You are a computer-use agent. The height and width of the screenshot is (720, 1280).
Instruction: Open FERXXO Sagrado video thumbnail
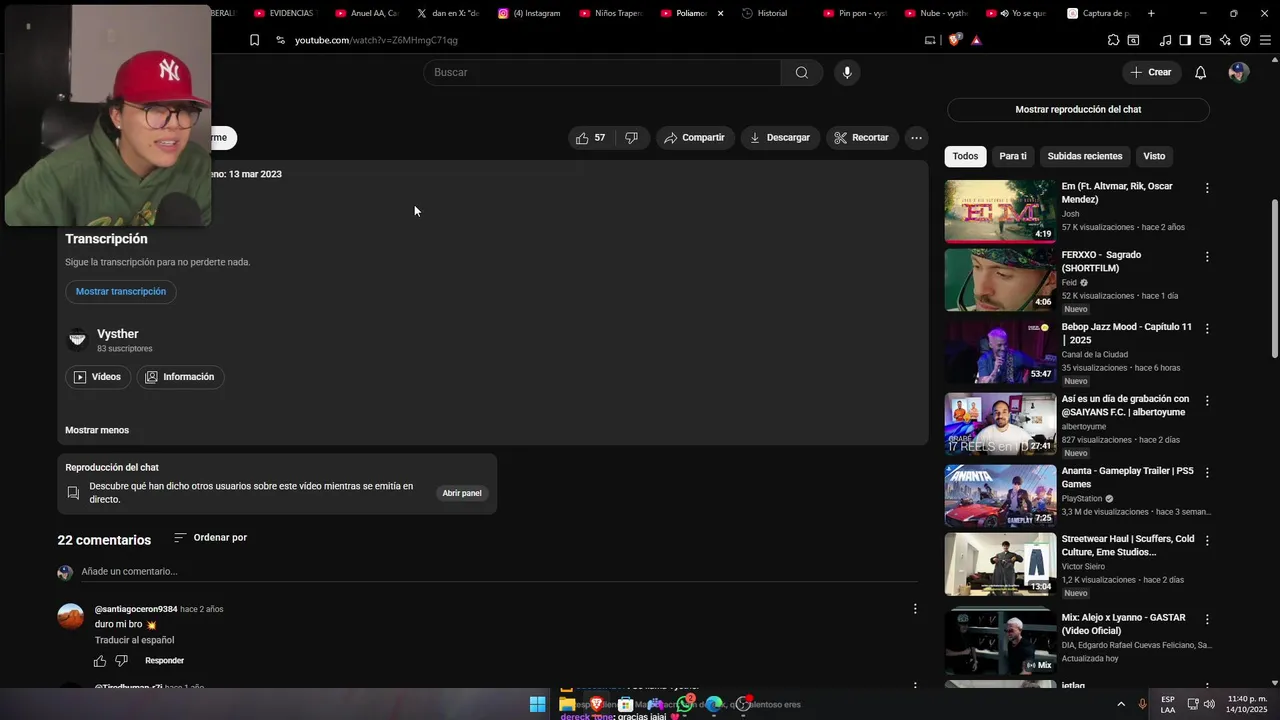[x=1000, y=280]
